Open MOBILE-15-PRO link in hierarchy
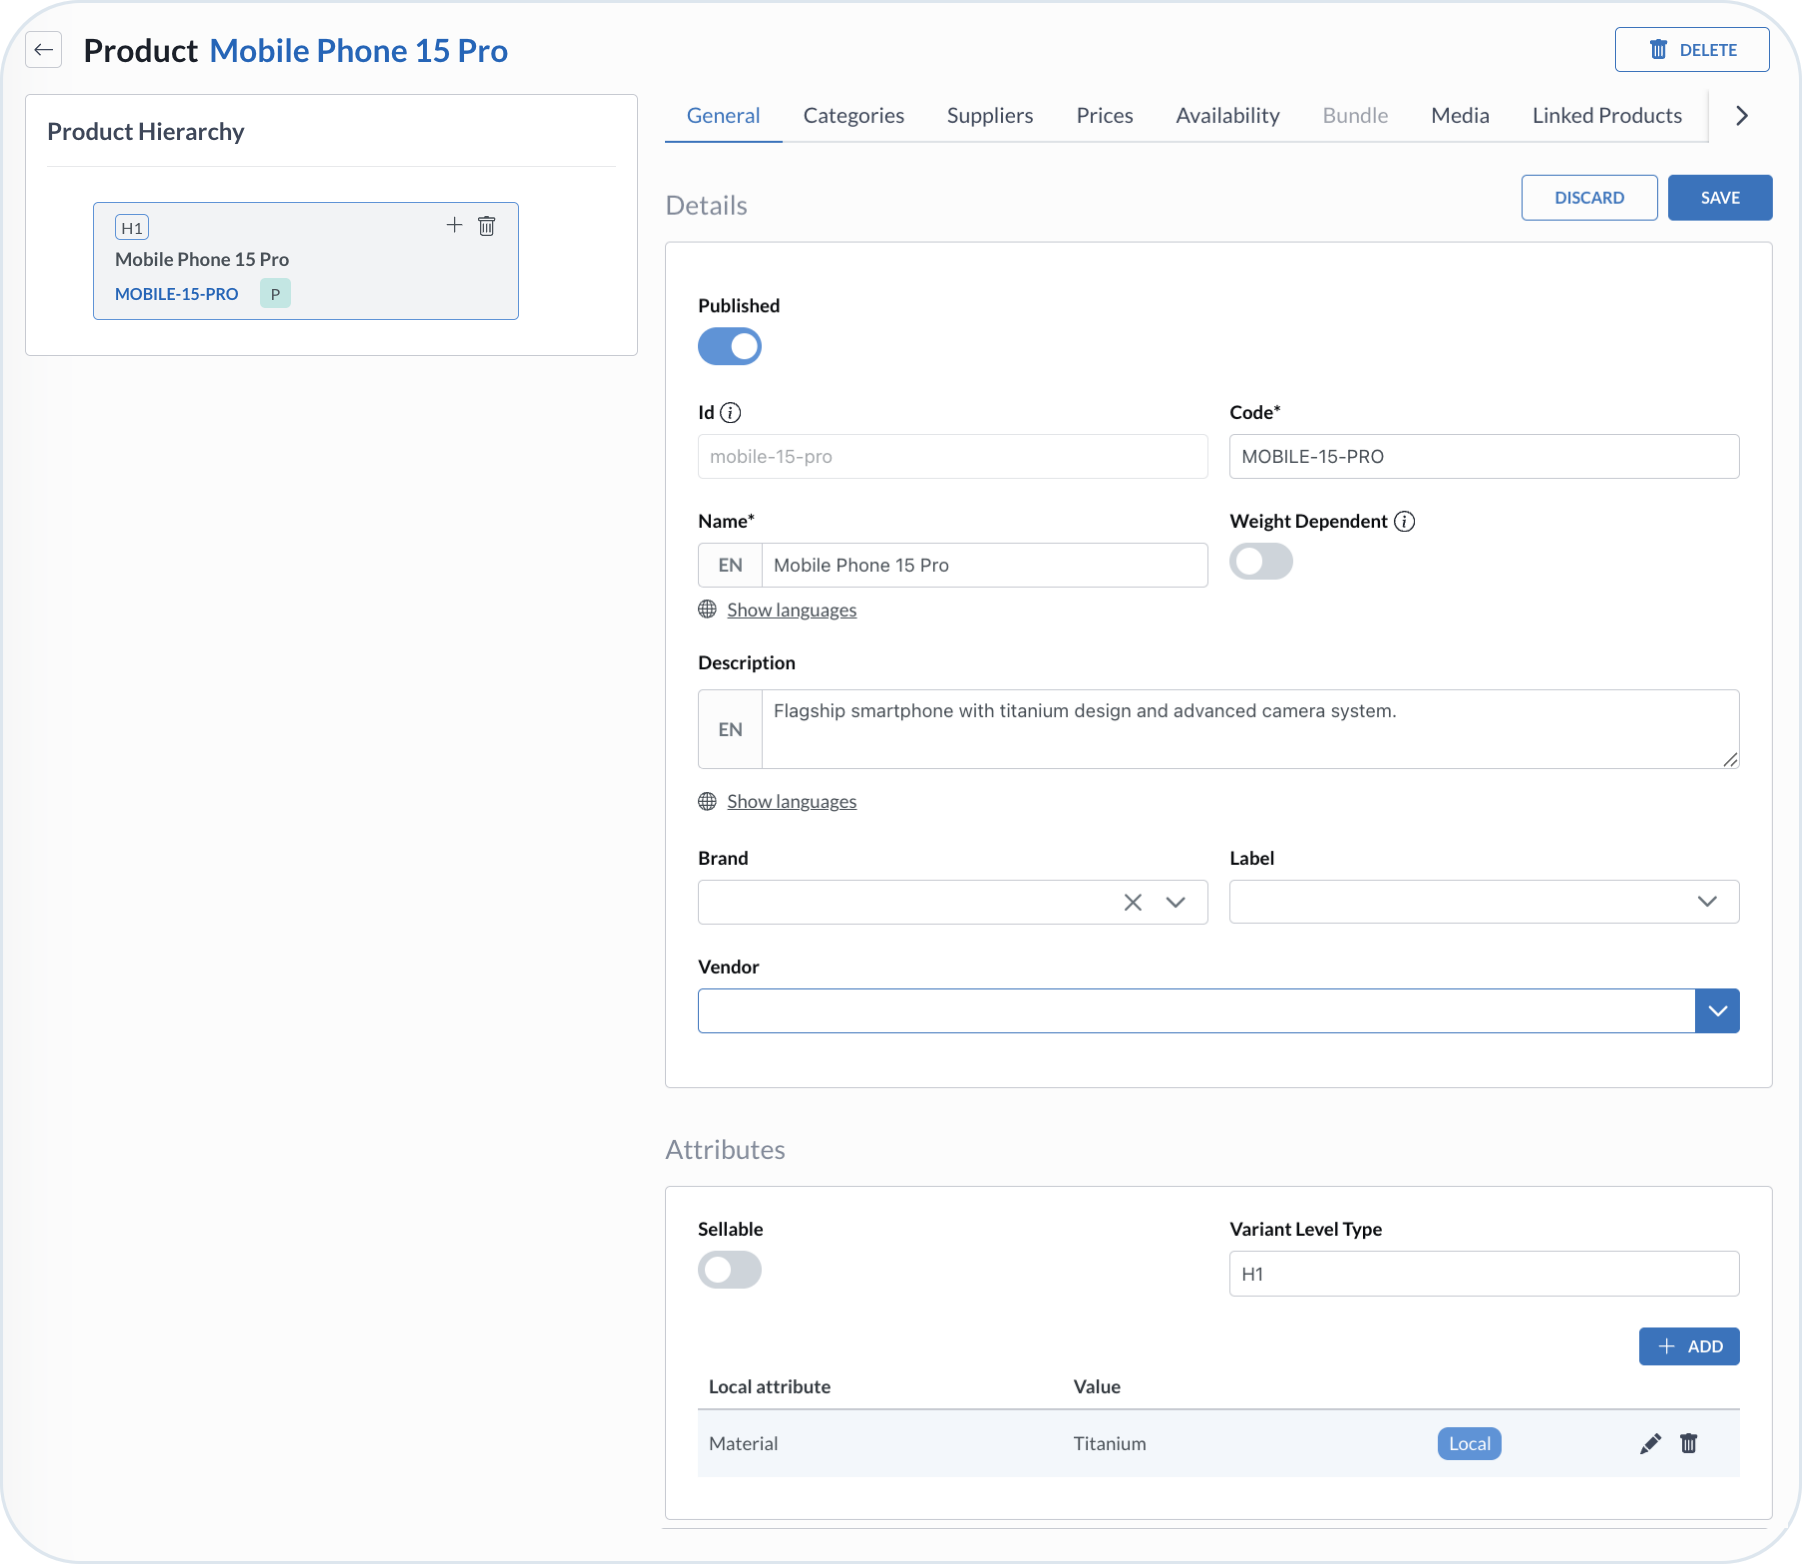1802x1564 pixels. click(177, 294)
